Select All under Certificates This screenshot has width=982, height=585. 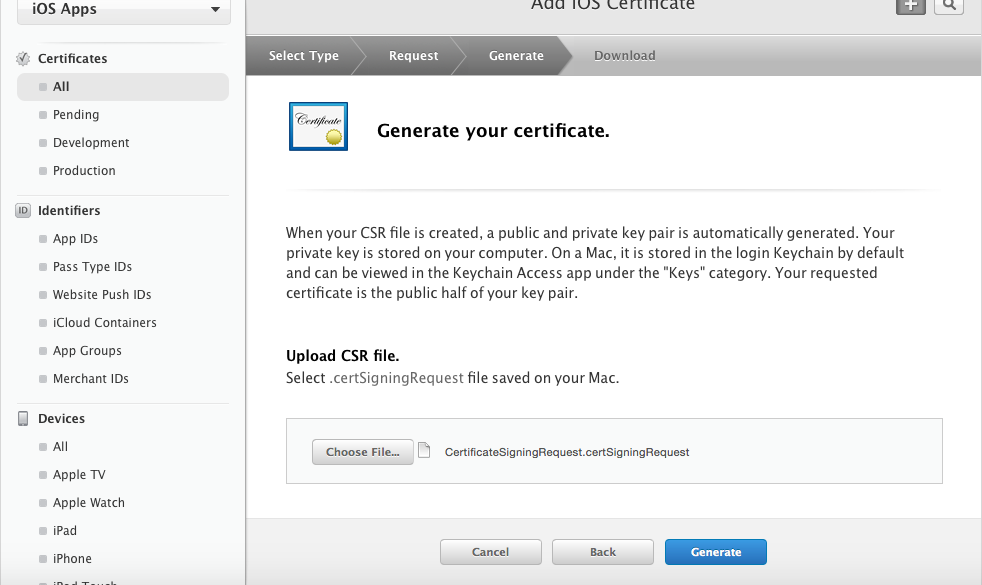[x=123, y=87]
